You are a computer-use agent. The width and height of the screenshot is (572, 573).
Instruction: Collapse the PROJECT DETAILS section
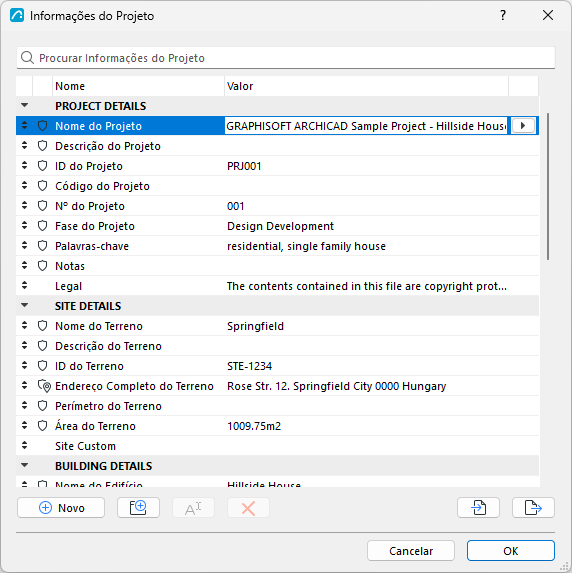point(24,105)
